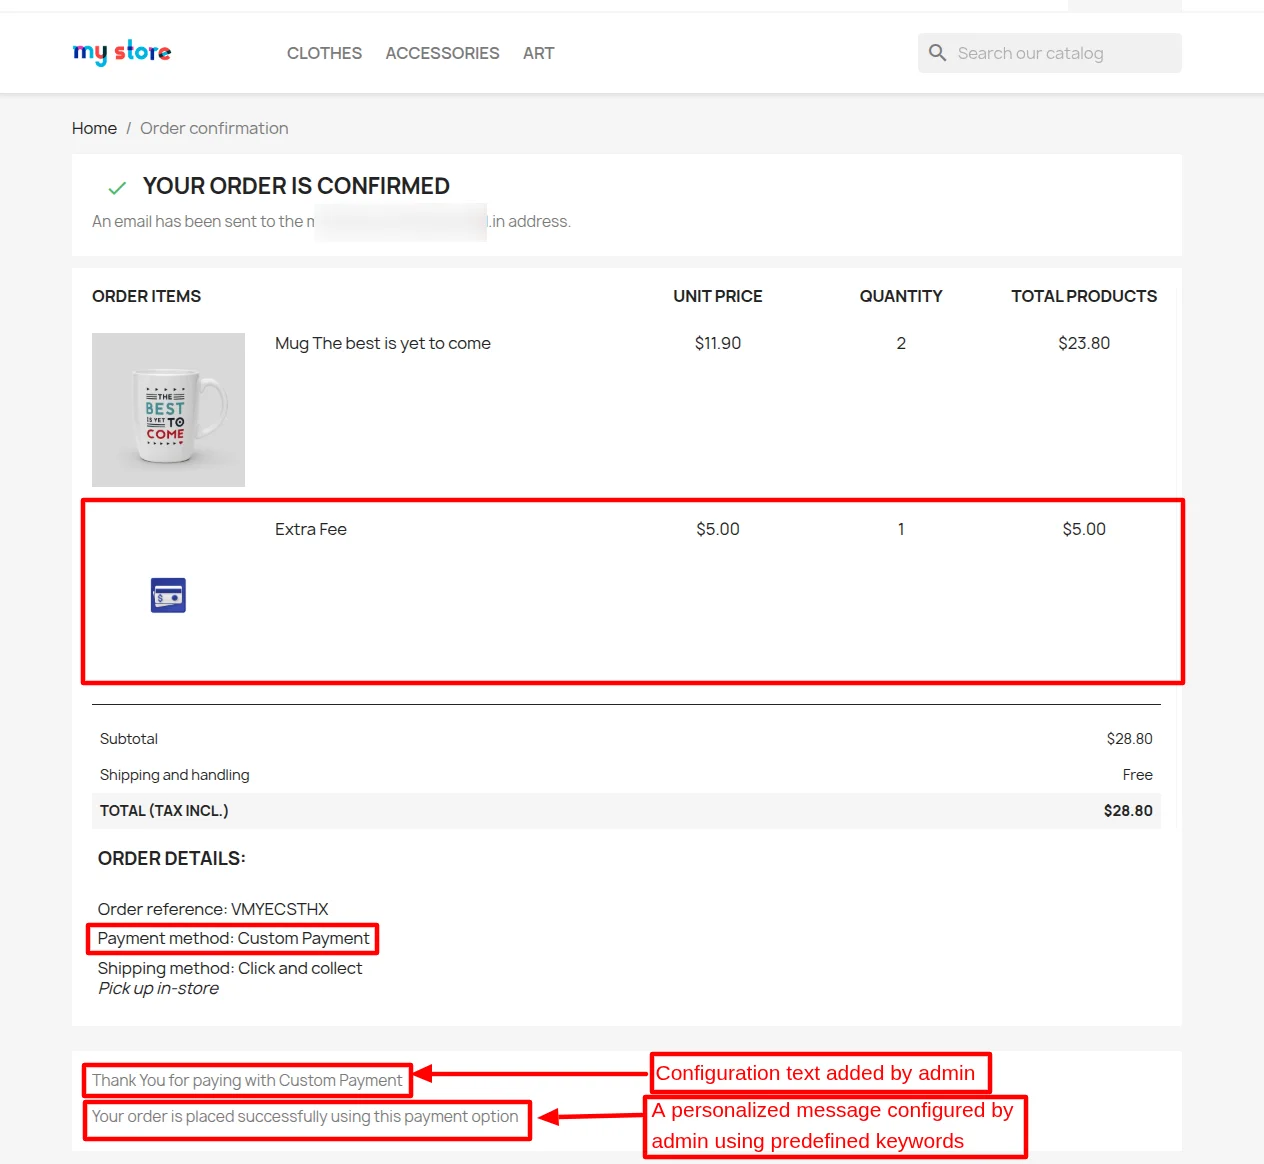The height and width of the screenshot is (1164, 1264).
Task: Click the ORDER ITEMS column header
Action: (x=146, y=296)
